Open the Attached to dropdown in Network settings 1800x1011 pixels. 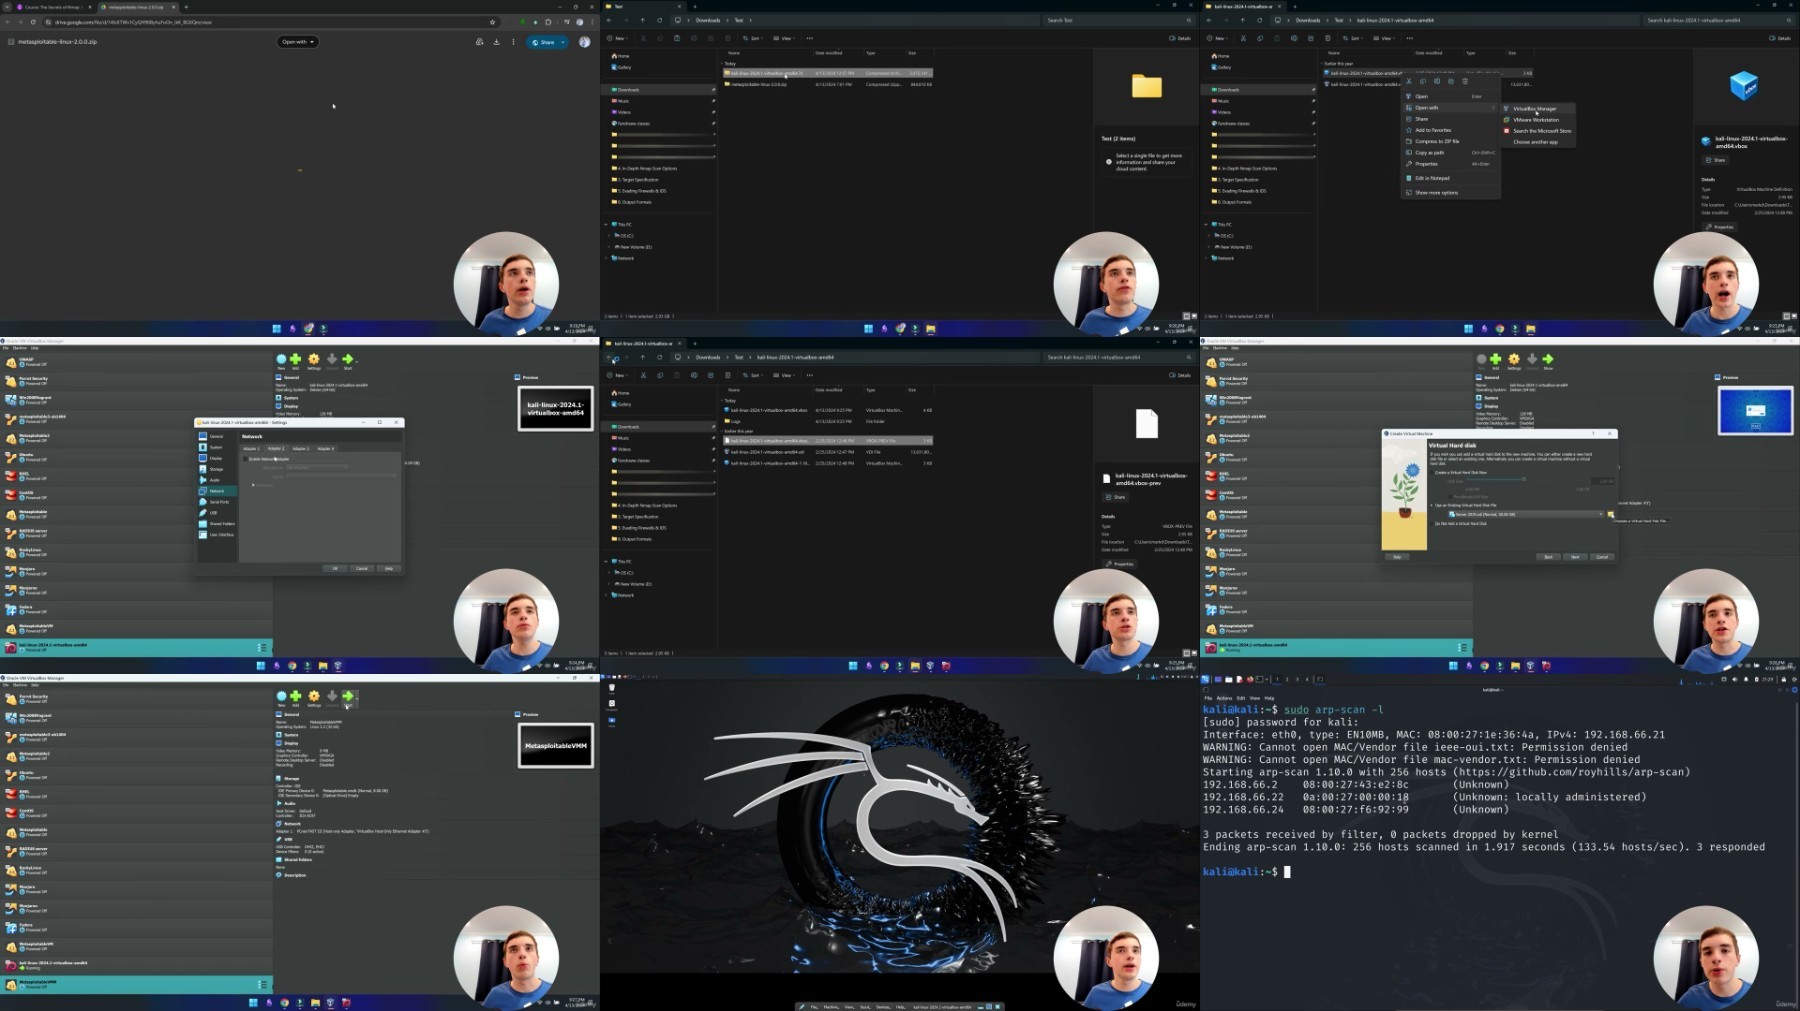(x=317, y=467)
